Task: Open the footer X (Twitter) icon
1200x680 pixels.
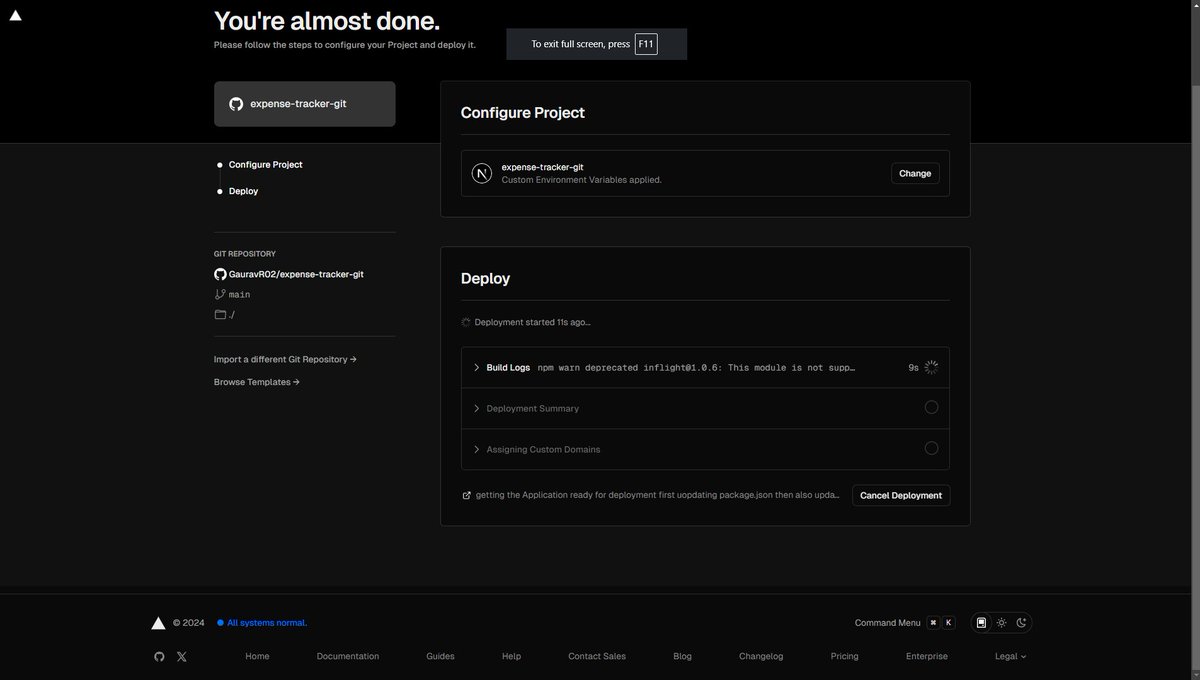Action: click(x=181, y=657)
